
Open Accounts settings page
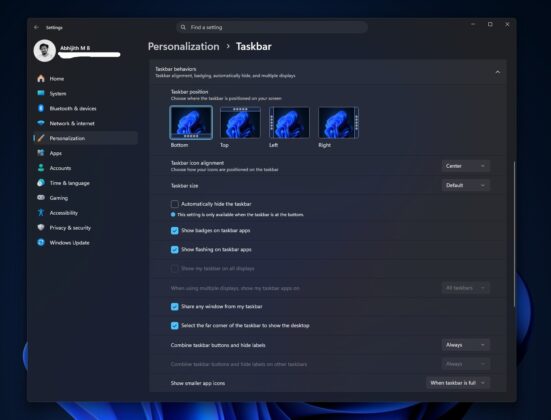85,168
